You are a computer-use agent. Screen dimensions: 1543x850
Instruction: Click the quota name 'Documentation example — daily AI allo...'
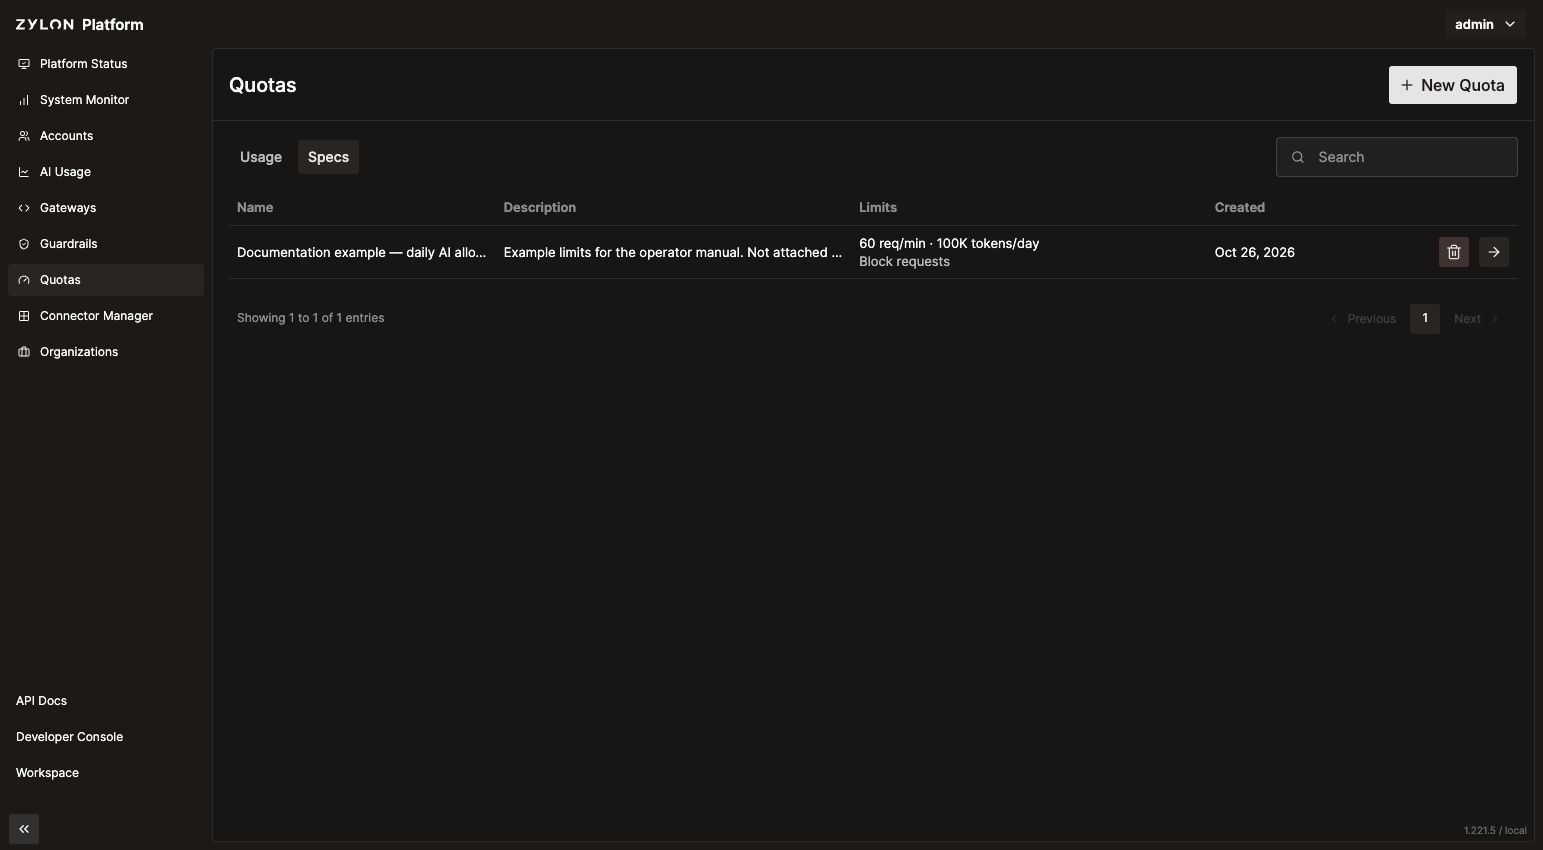[x=362, y=252]
